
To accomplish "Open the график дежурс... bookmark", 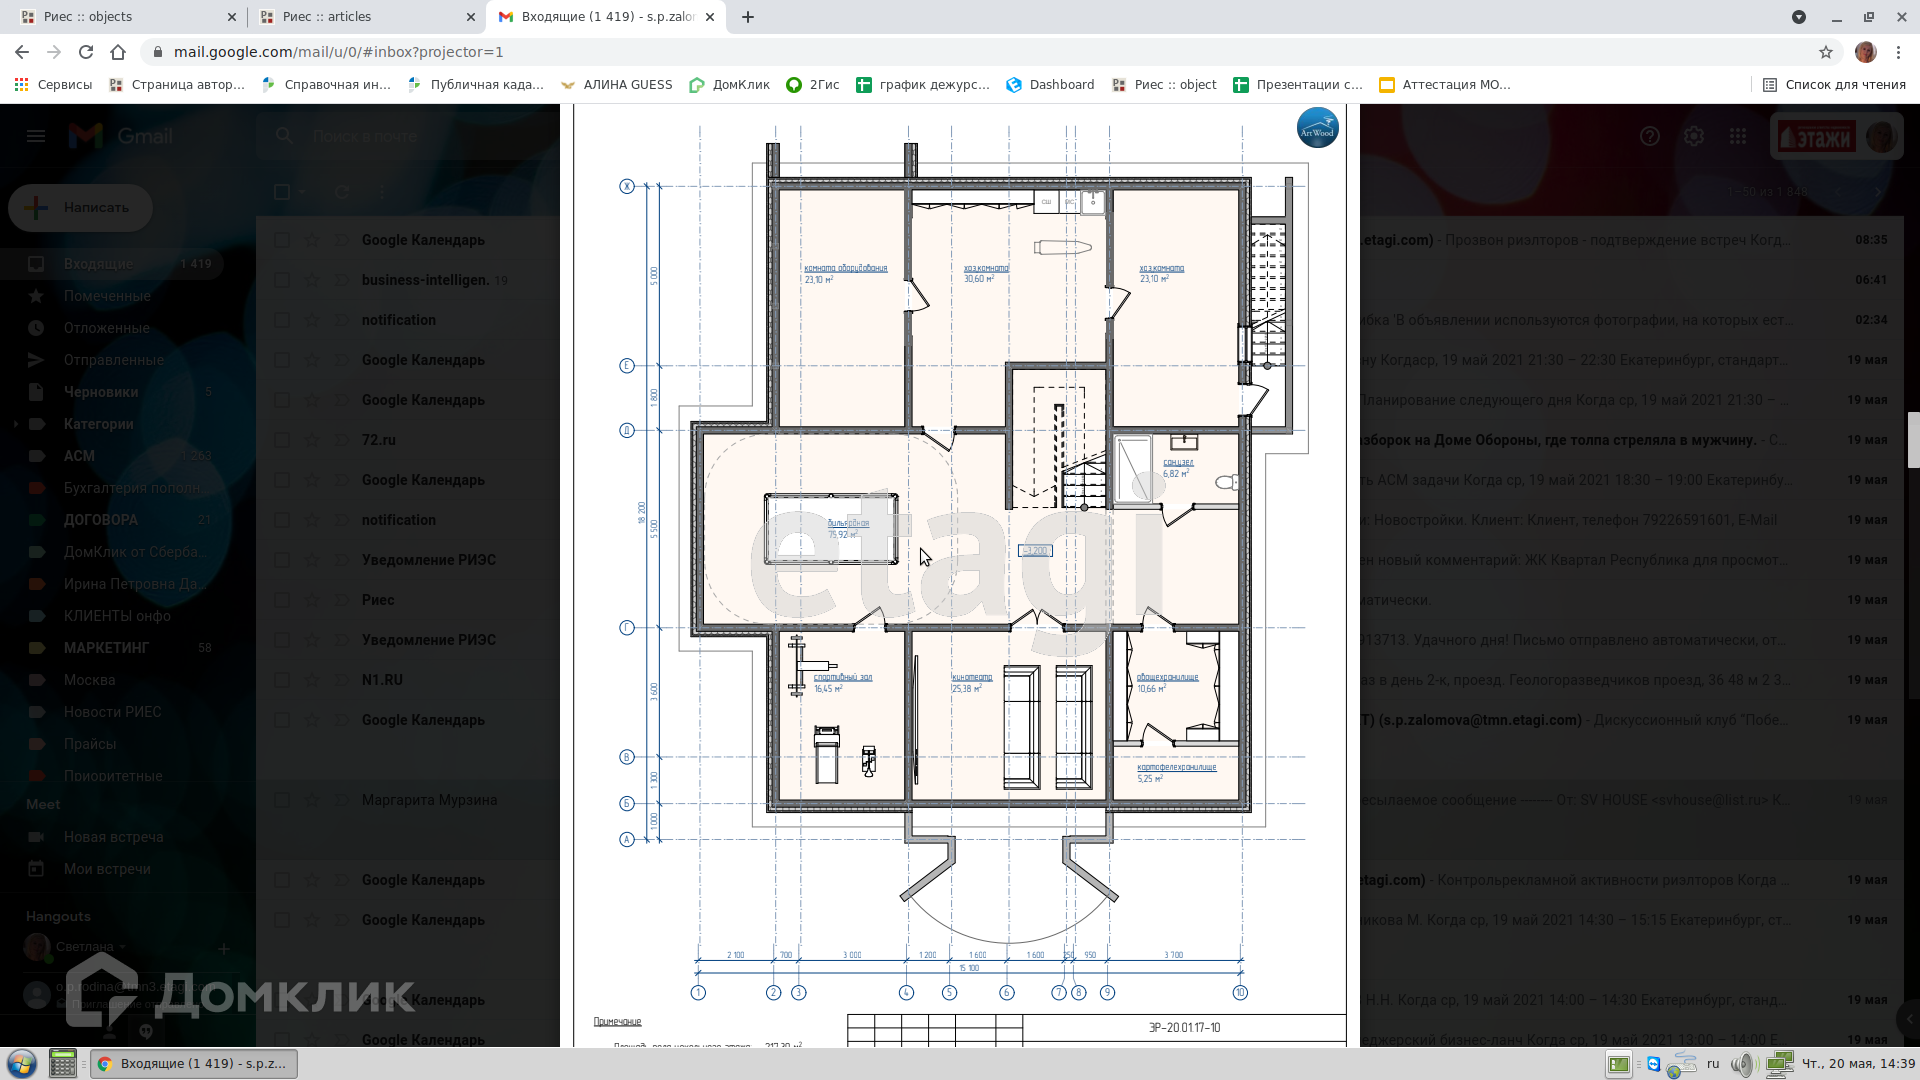I will [x=923, y=85].
